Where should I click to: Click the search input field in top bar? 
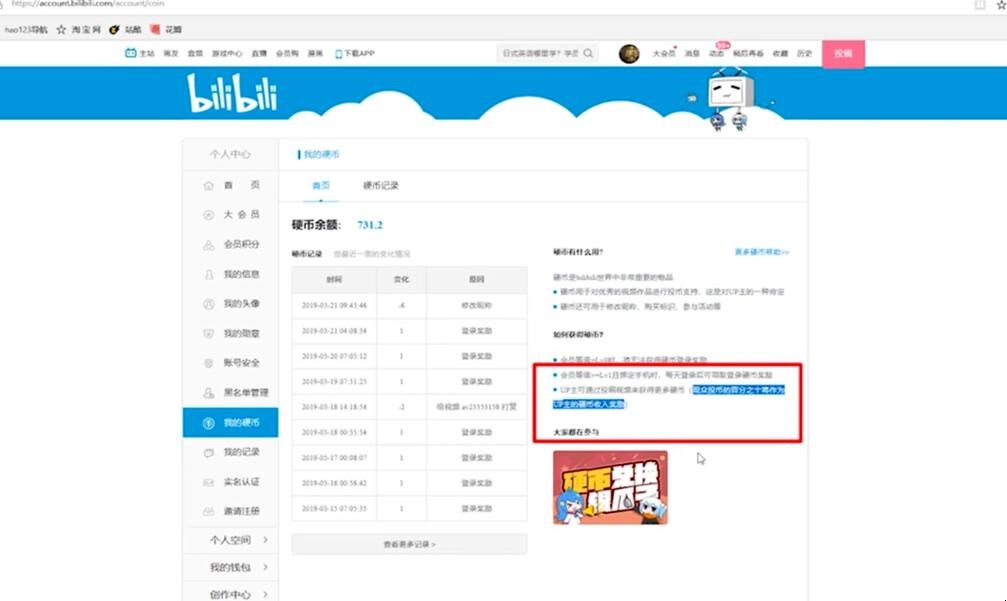point(538,54)
